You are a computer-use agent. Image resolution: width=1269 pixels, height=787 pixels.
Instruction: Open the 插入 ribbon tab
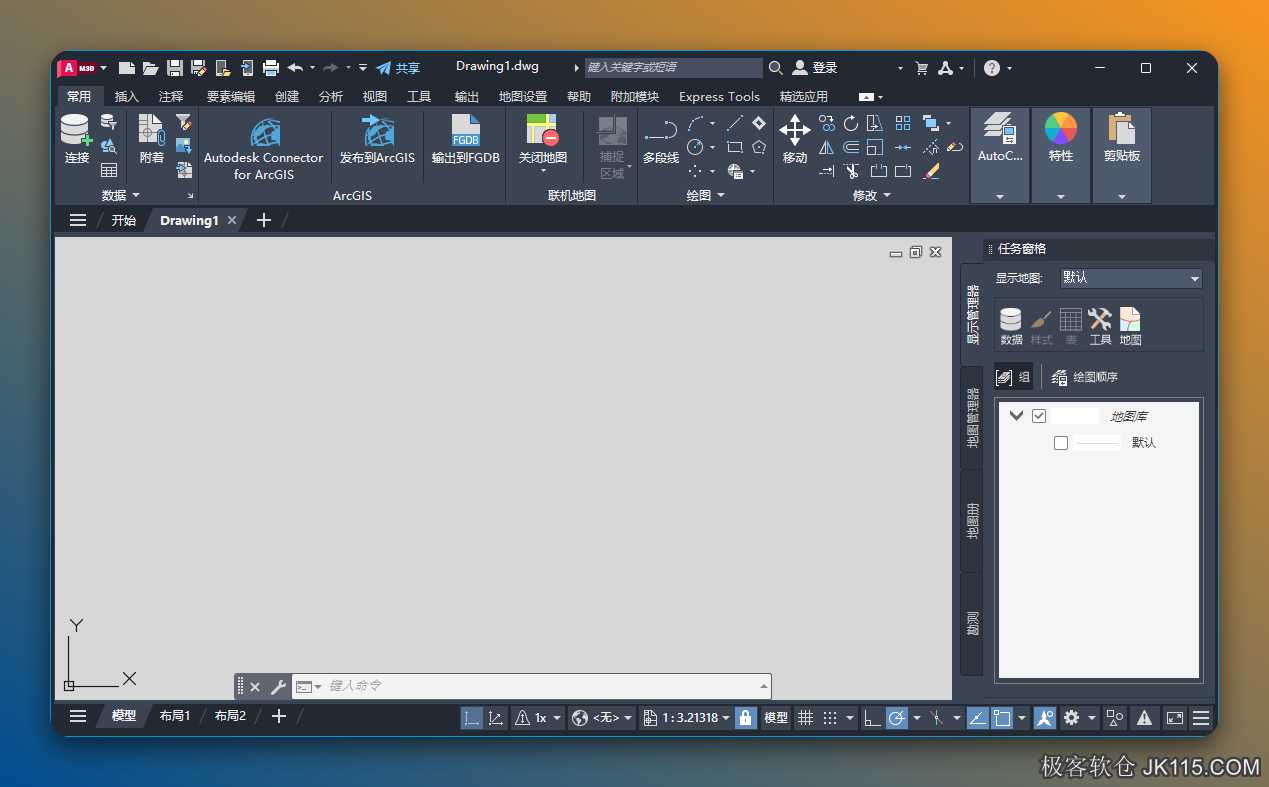pos(127,97)
